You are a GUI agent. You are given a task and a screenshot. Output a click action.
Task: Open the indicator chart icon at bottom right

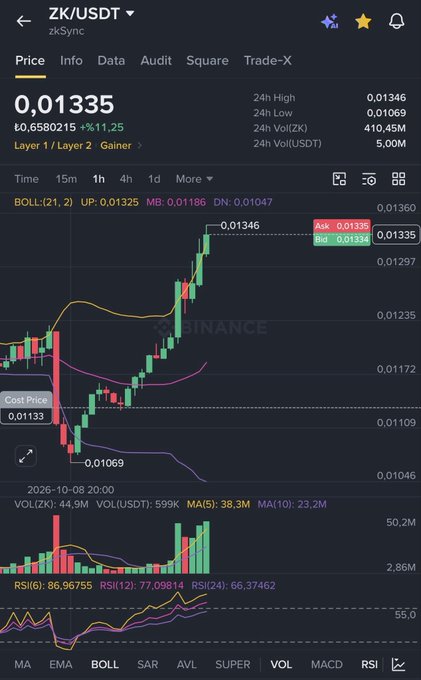[398, 664]
